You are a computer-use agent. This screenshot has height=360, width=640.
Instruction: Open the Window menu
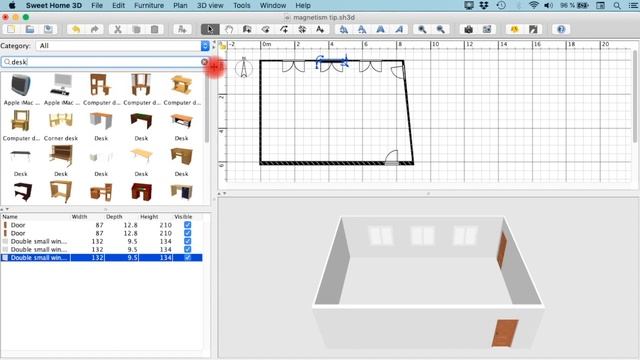[273, 5]
